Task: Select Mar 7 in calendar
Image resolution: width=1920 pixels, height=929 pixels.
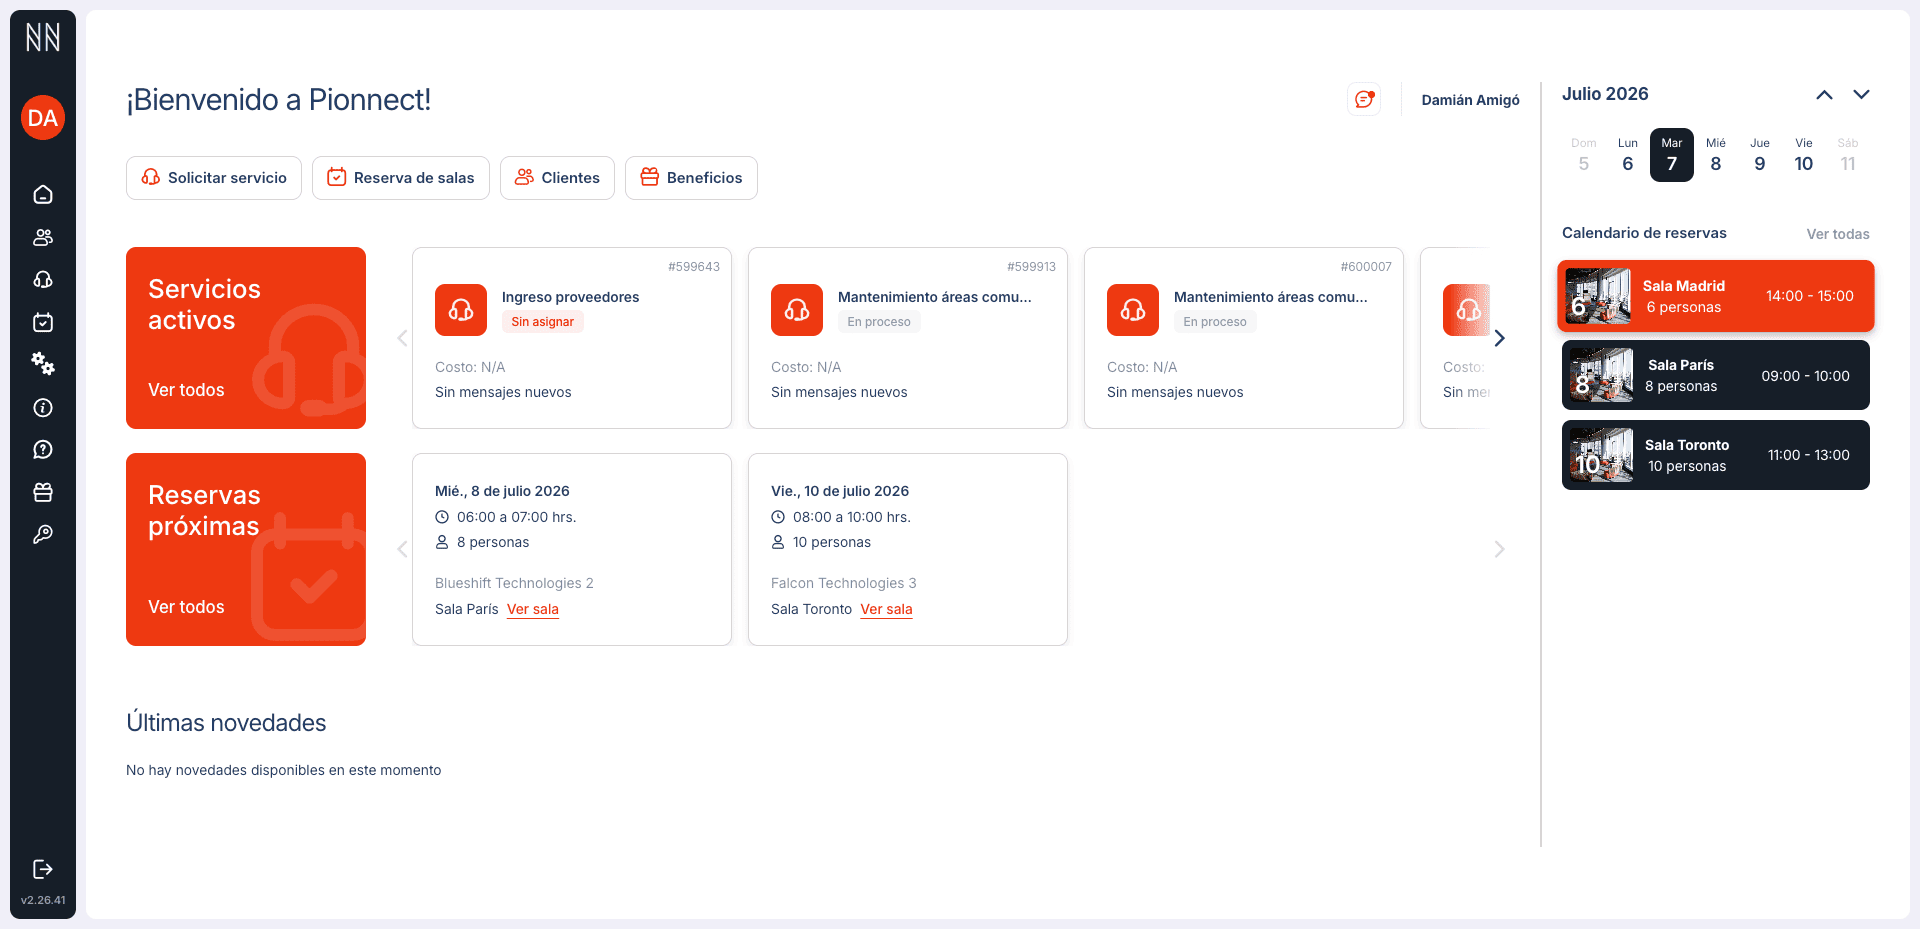Action: [x=1672, y=155]
